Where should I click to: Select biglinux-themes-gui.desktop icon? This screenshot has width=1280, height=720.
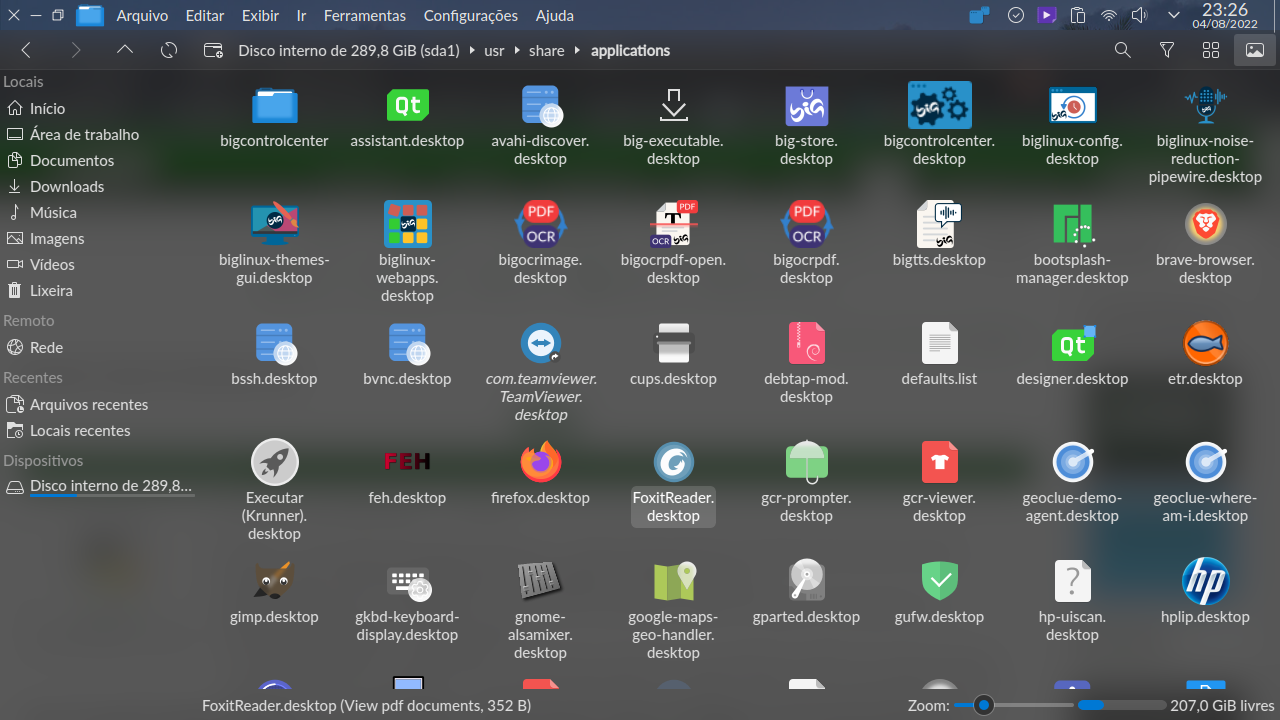(274, 224)
